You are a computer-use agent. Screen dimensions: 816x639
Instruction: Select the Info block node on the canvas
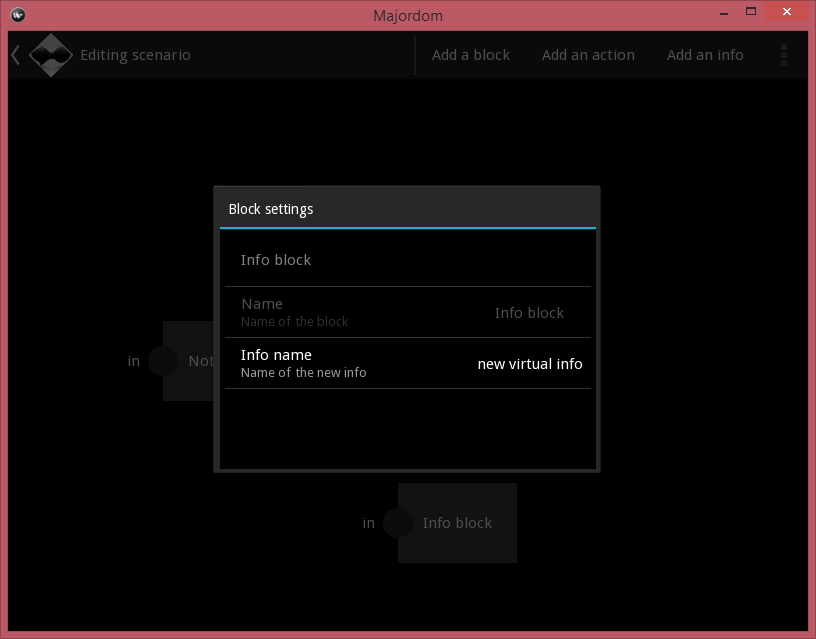tap(457, 522)
